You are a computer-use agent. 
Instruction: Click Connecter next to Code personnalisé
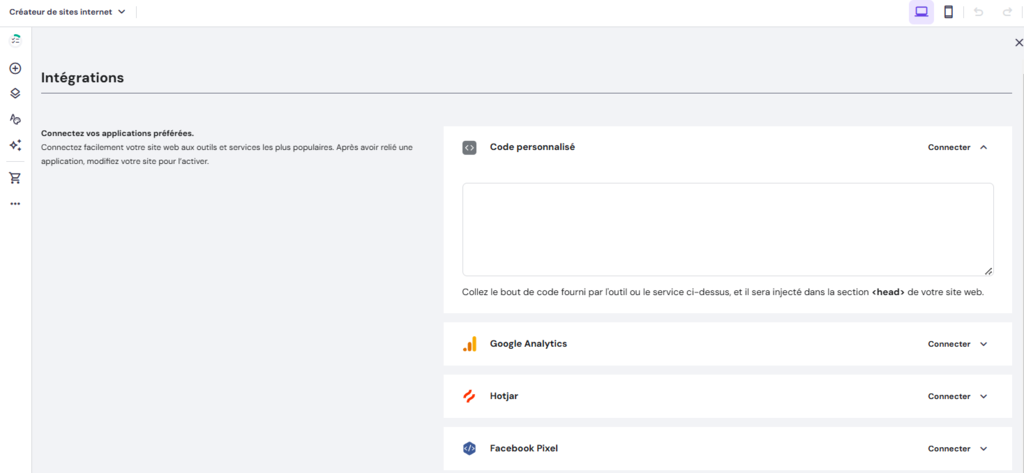point(949,147)
